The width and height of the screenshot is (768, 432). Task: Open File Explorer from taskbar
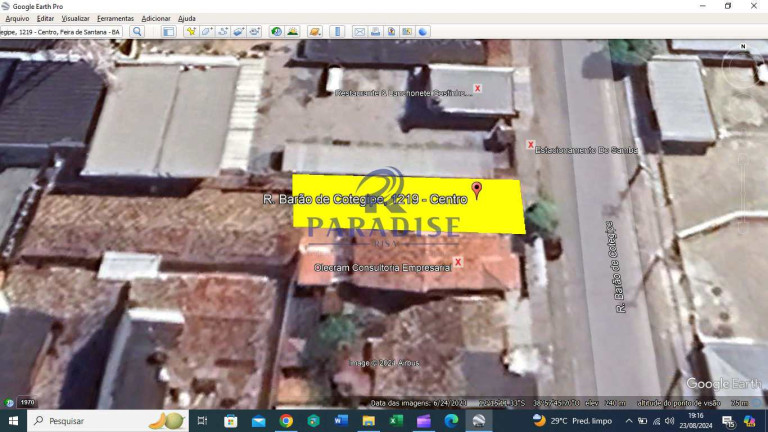coord(368,421)
